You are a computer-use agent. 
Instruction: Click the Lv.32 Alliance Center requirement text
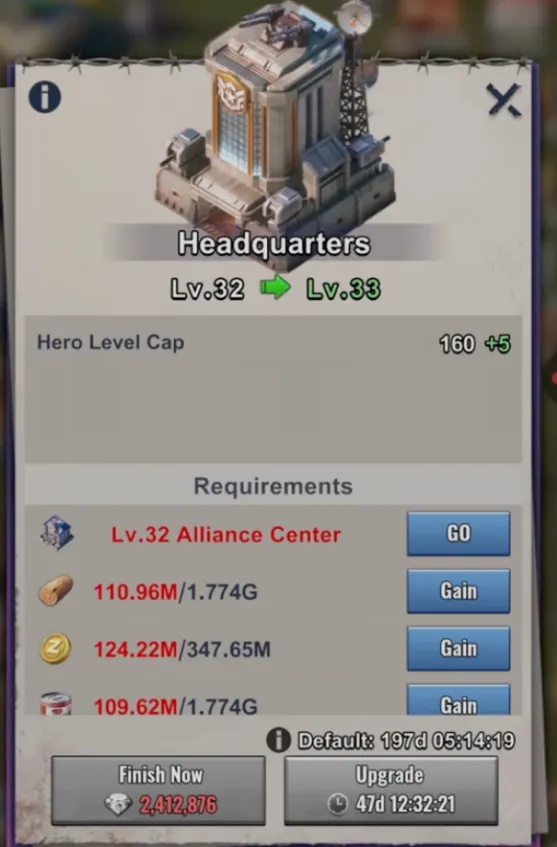click(226, 534)
